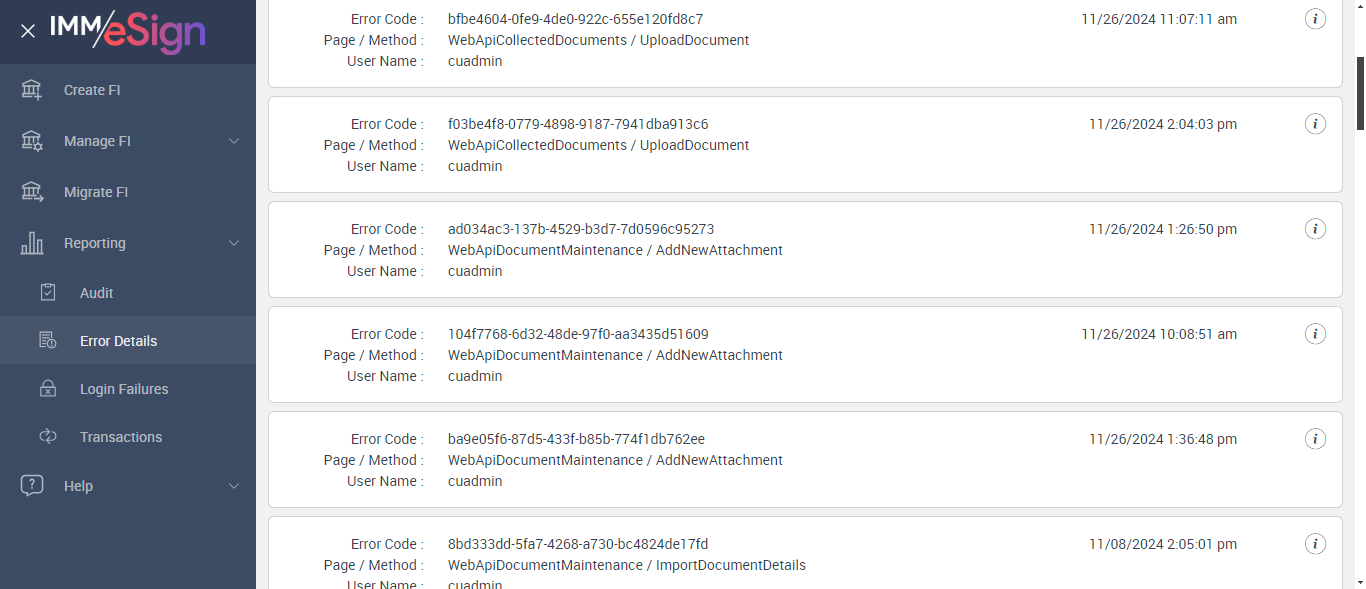Collapse the Reporting menu chevron

[234, 243]
